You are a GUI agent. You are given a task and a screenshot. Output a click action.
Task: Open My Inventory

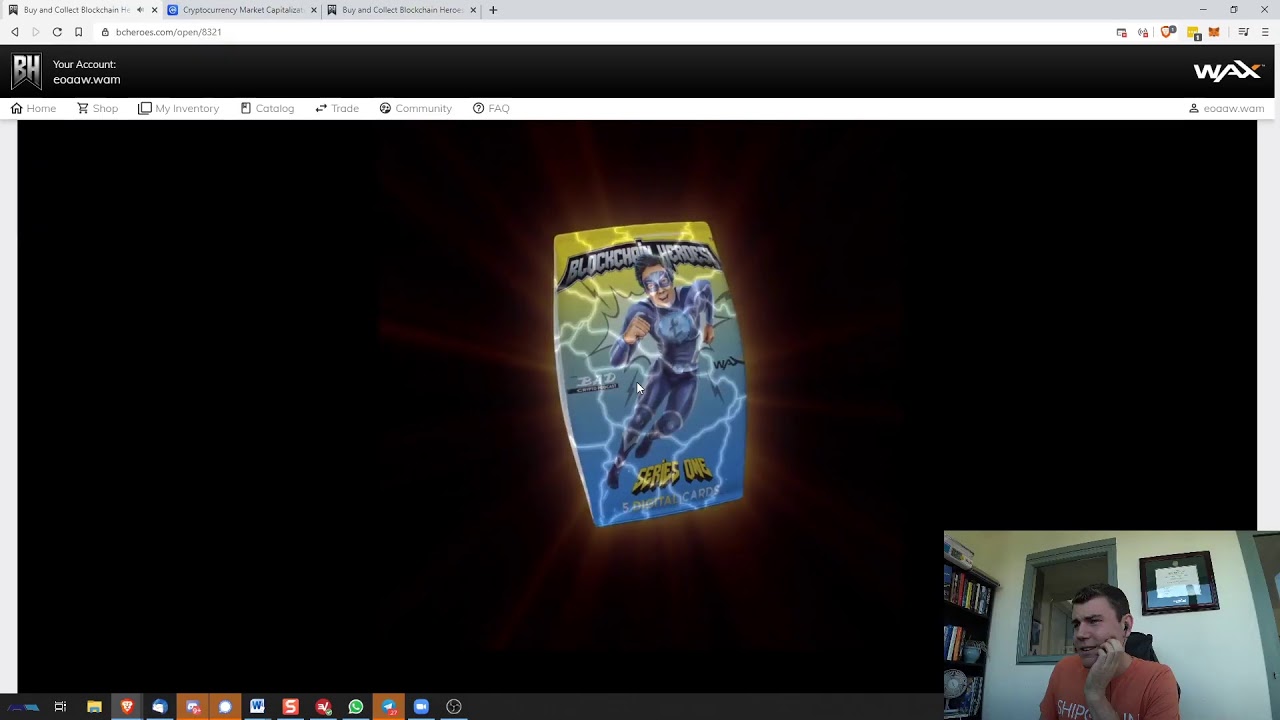pyautogui.click(x=178, y=108)
